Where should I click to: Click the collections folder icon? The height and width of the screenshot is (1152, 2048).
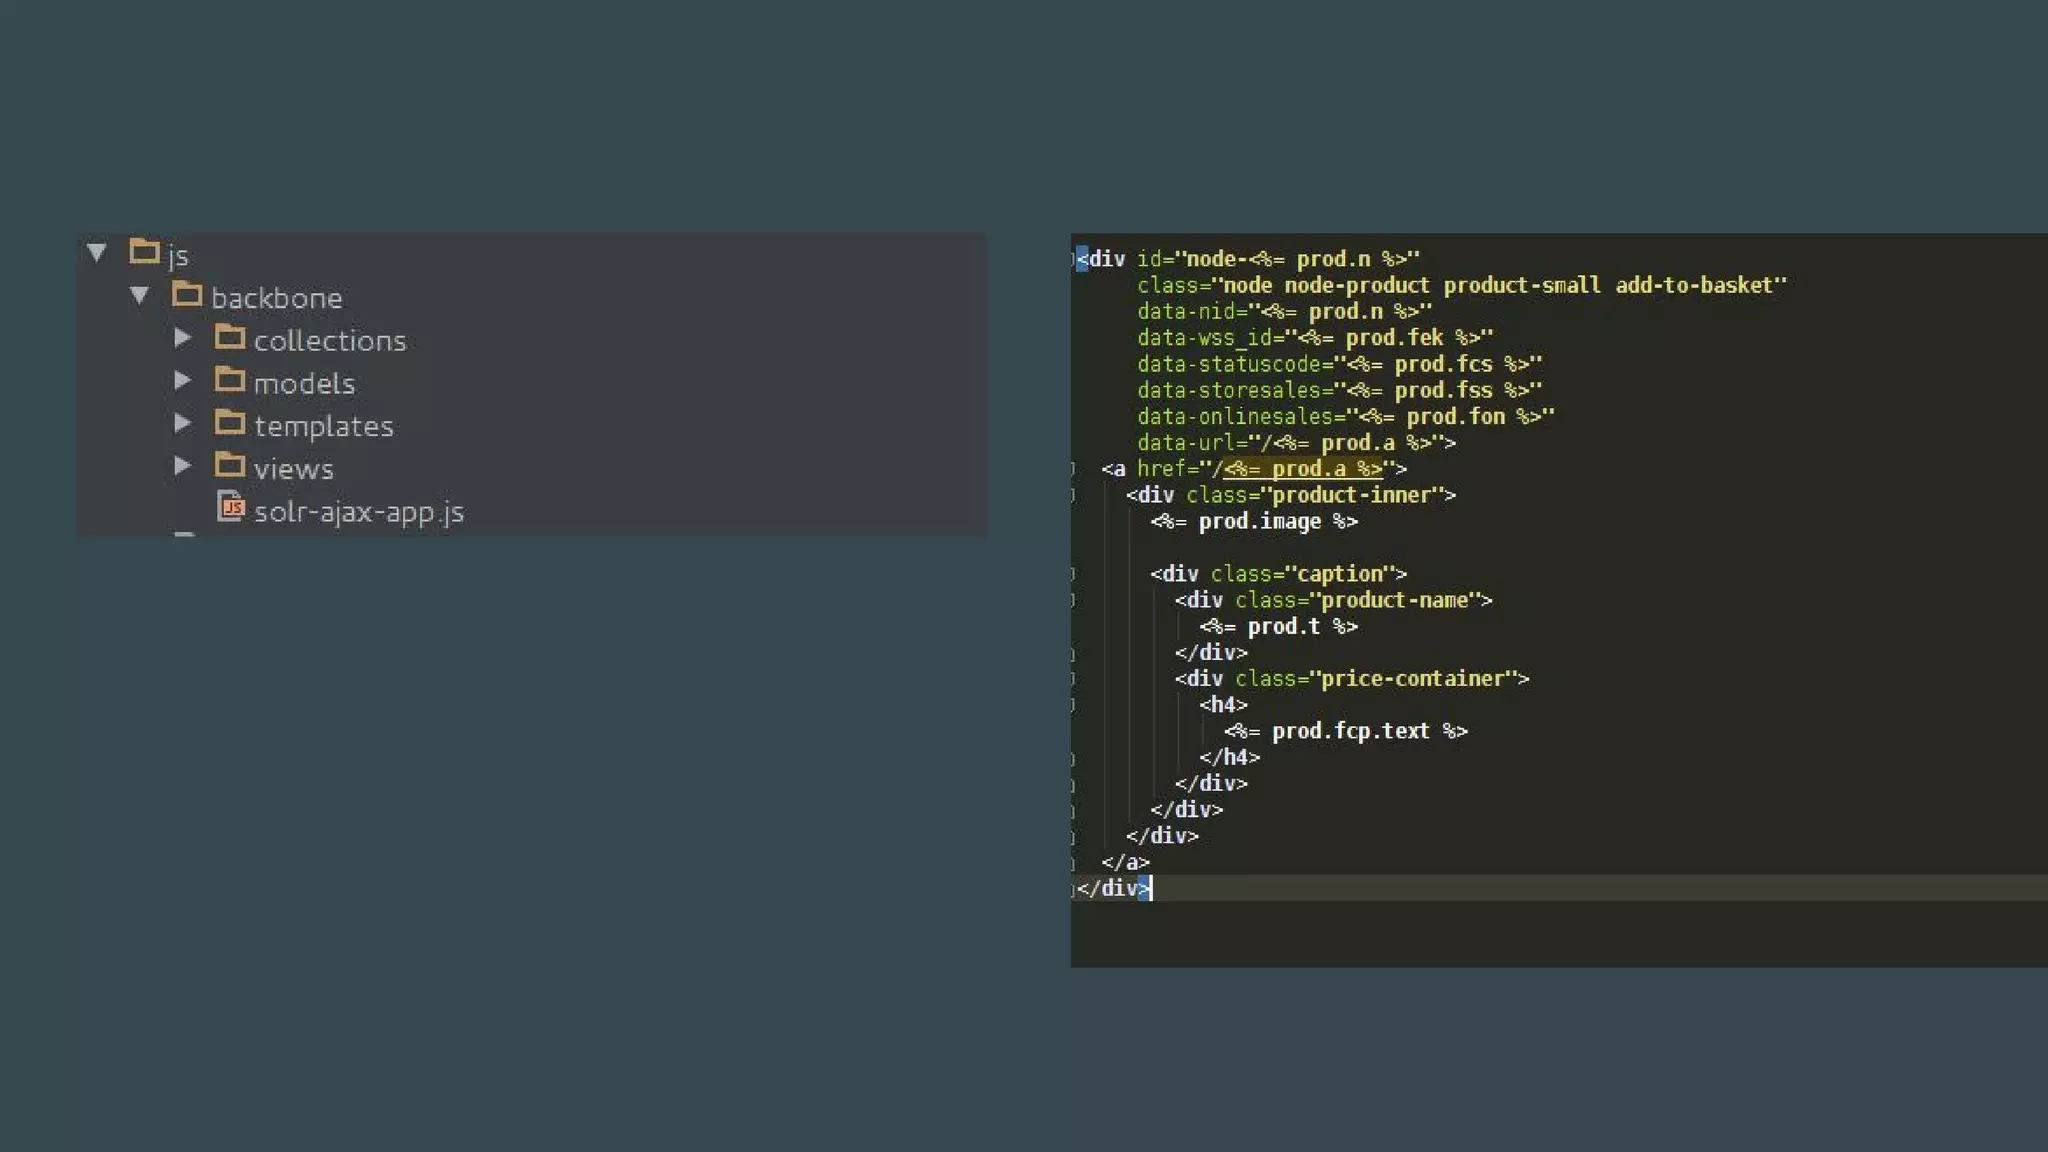pyautogui.click(x=230, y=337)
